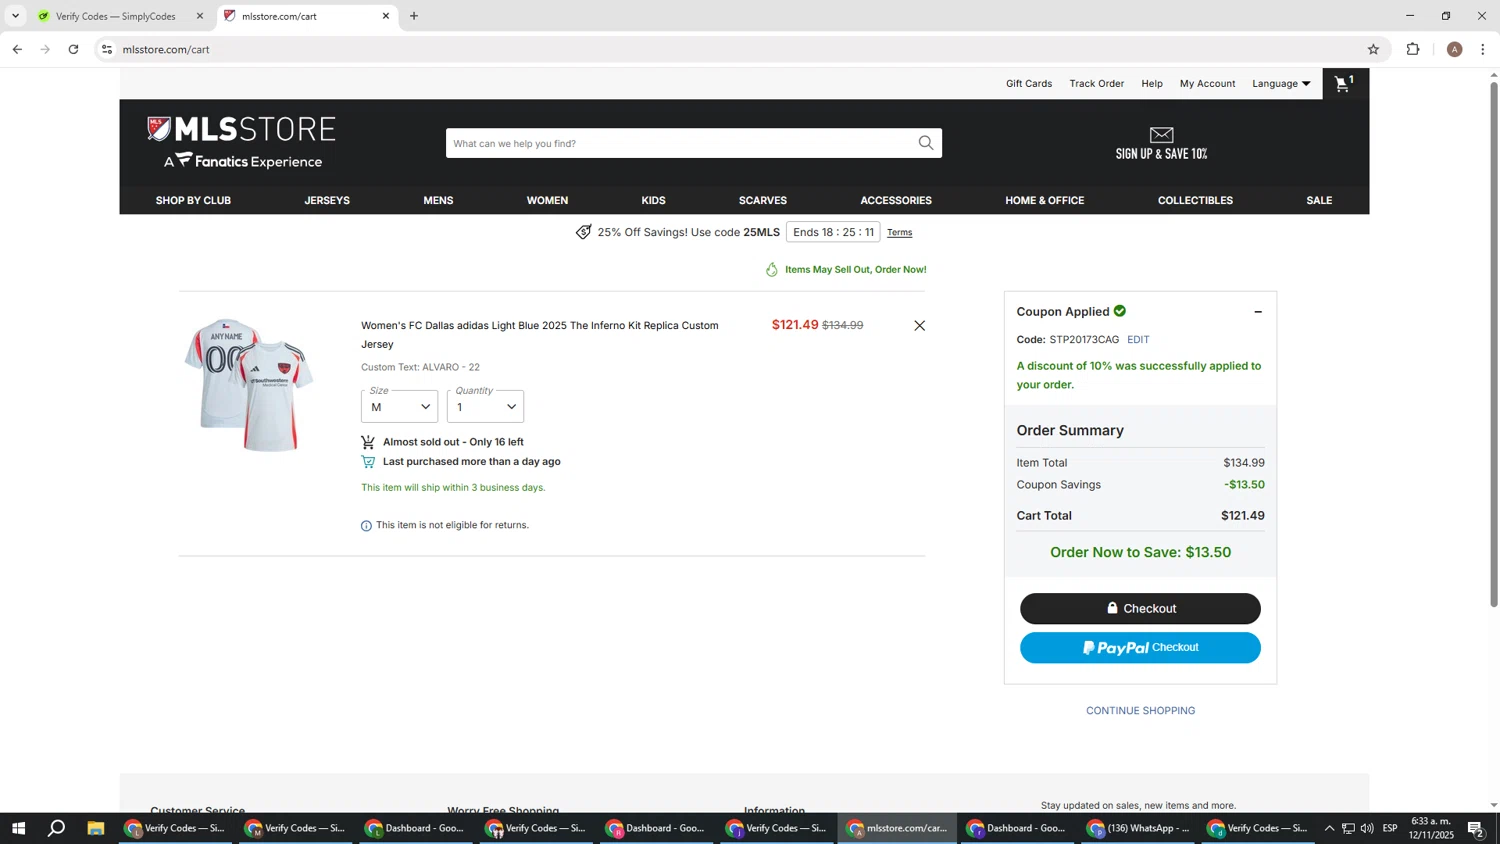1500x844 pixels.
Task: Open a new browser tab
Action: coord(414,16)
